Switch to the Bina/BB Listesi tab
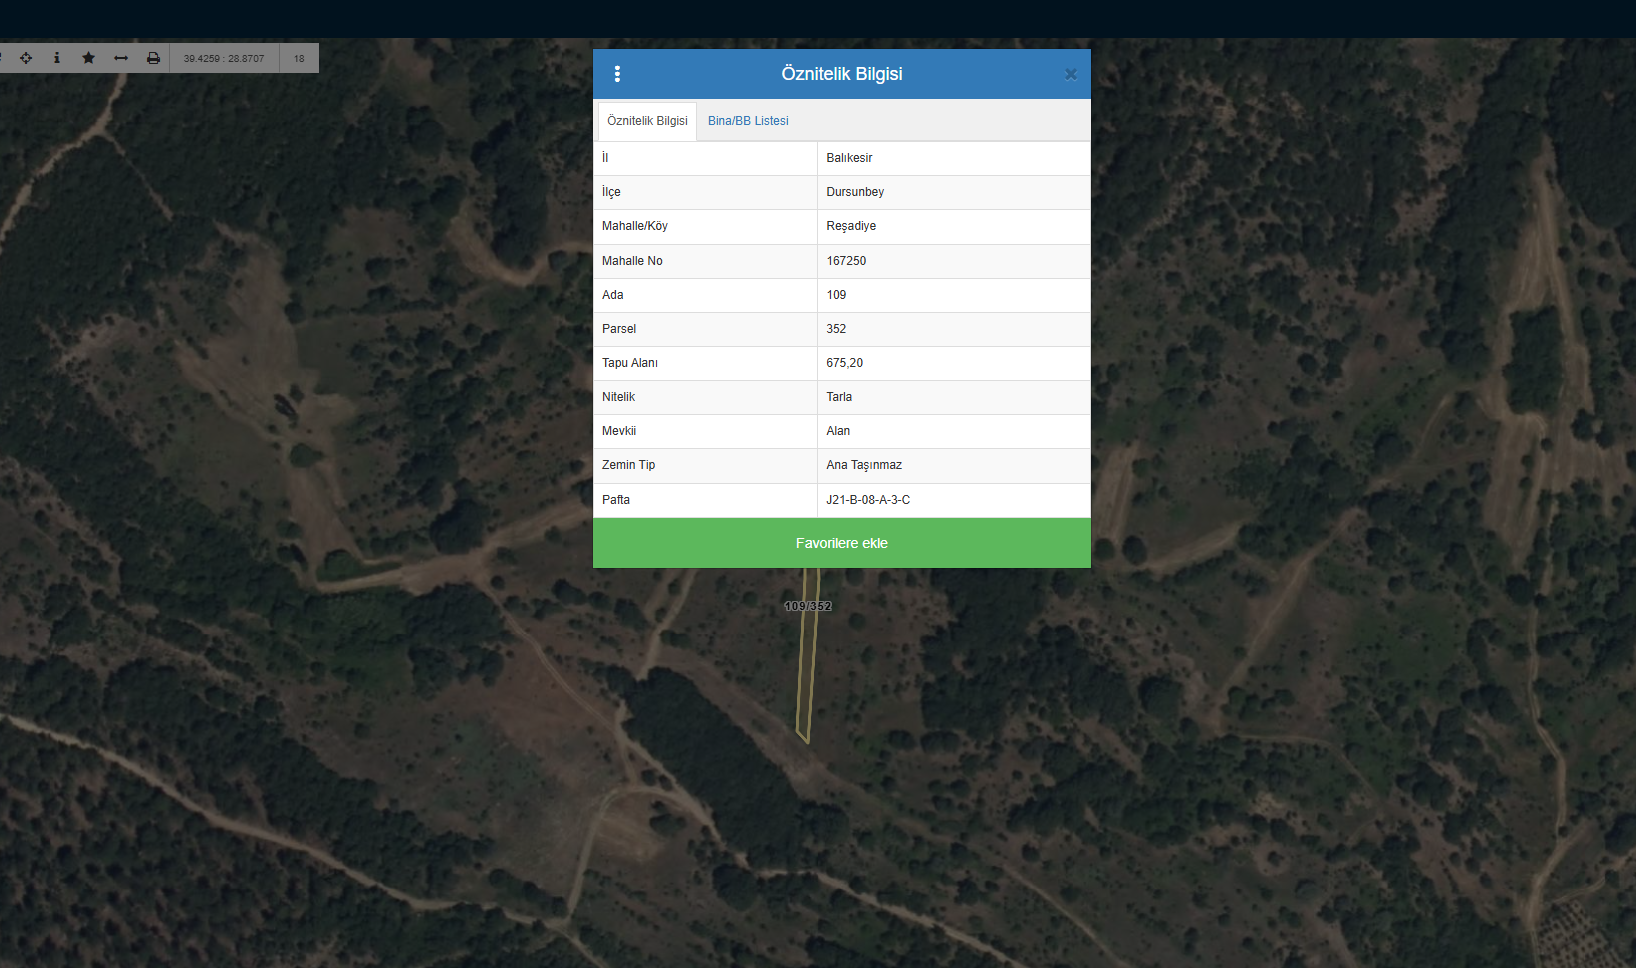 [x=748, y=121]
